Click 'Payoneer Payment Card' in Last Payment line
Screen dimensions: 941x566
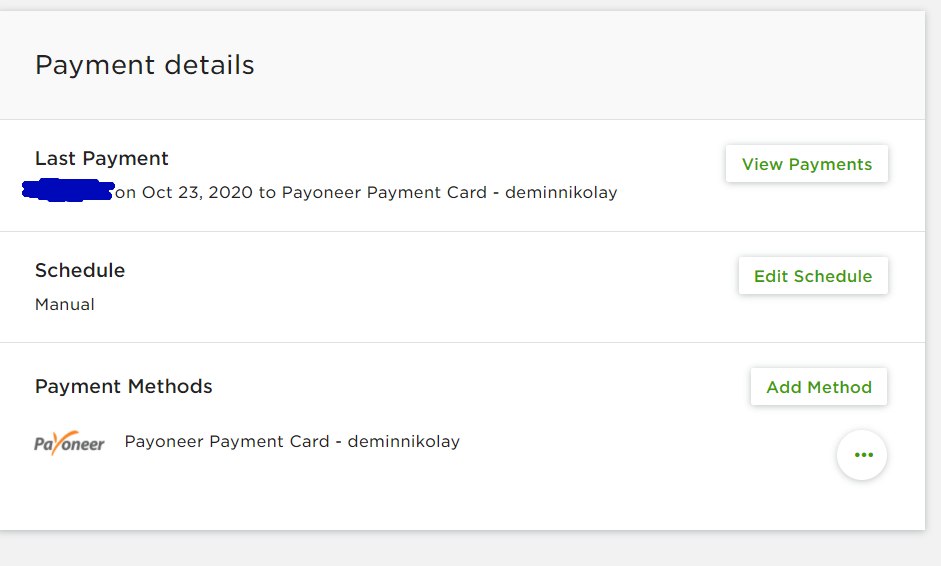coord(384,193)
